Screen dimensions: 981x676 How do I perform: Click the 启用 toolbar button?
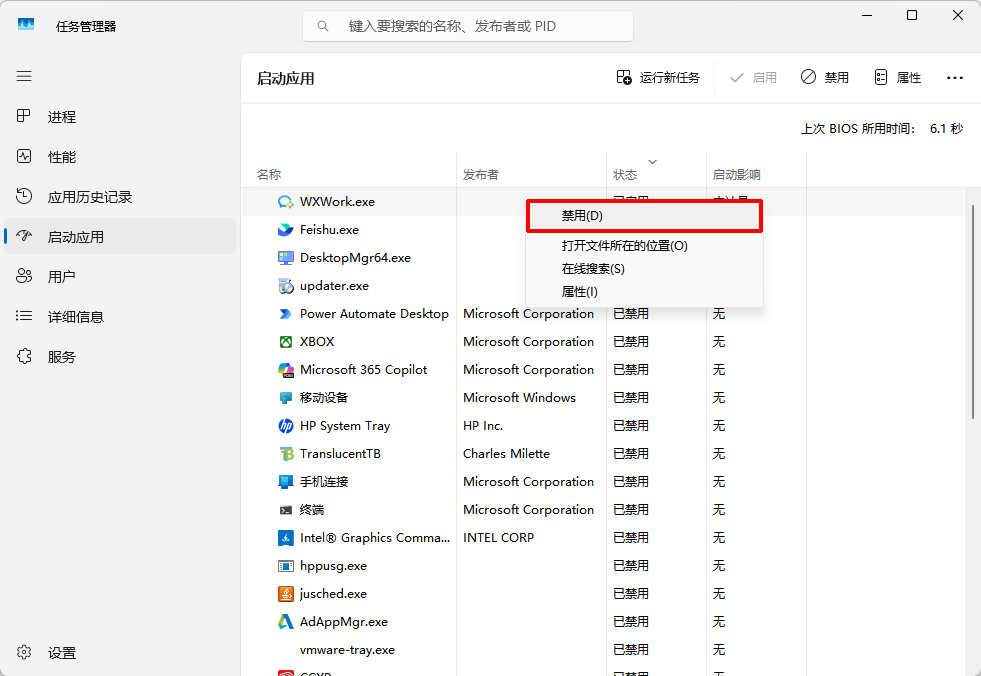tap(753, 78)
